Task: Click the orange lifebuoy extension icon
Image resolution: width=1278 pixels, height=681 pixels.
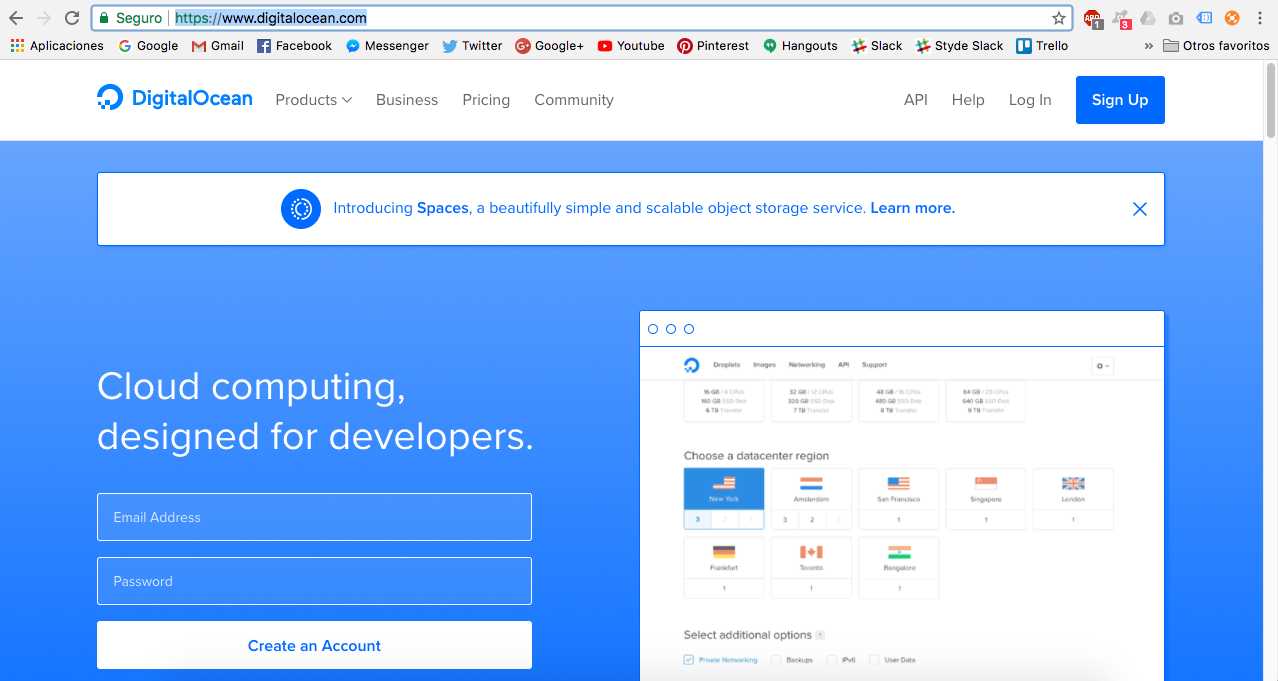Action: [1232, 18]
